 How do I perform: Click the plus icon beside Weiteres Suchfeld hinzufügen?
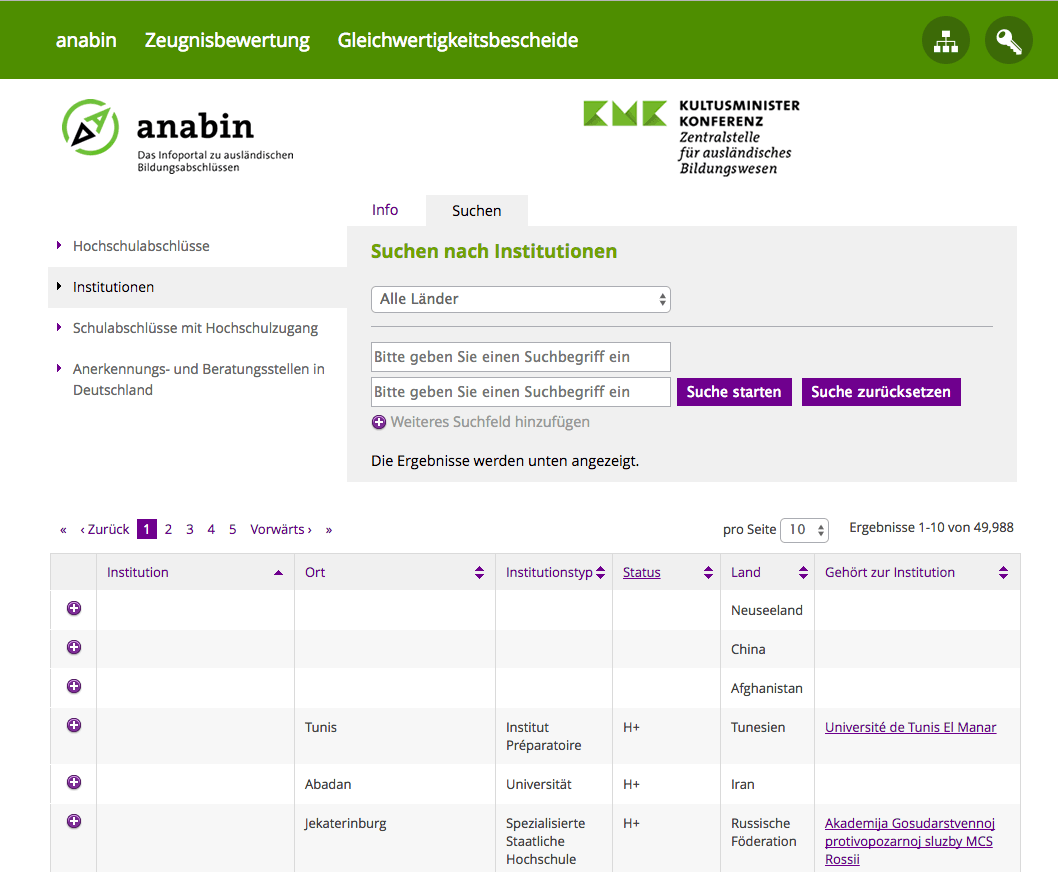point(378,421)
